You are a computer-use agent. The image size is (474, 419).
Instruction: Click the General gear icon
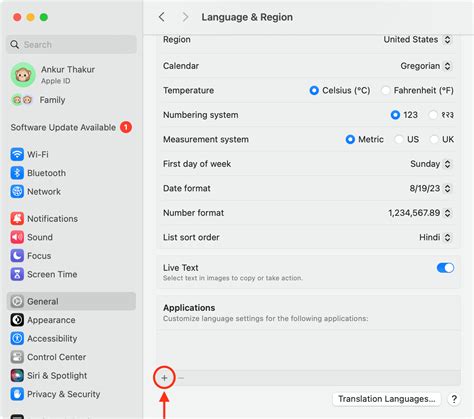coord(17,301)
